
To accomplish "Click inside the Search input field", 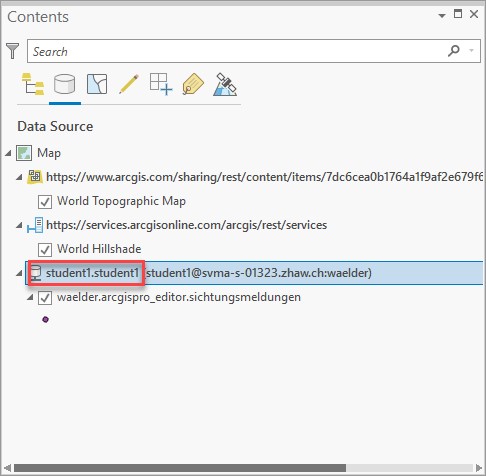I will click(237, 51).
